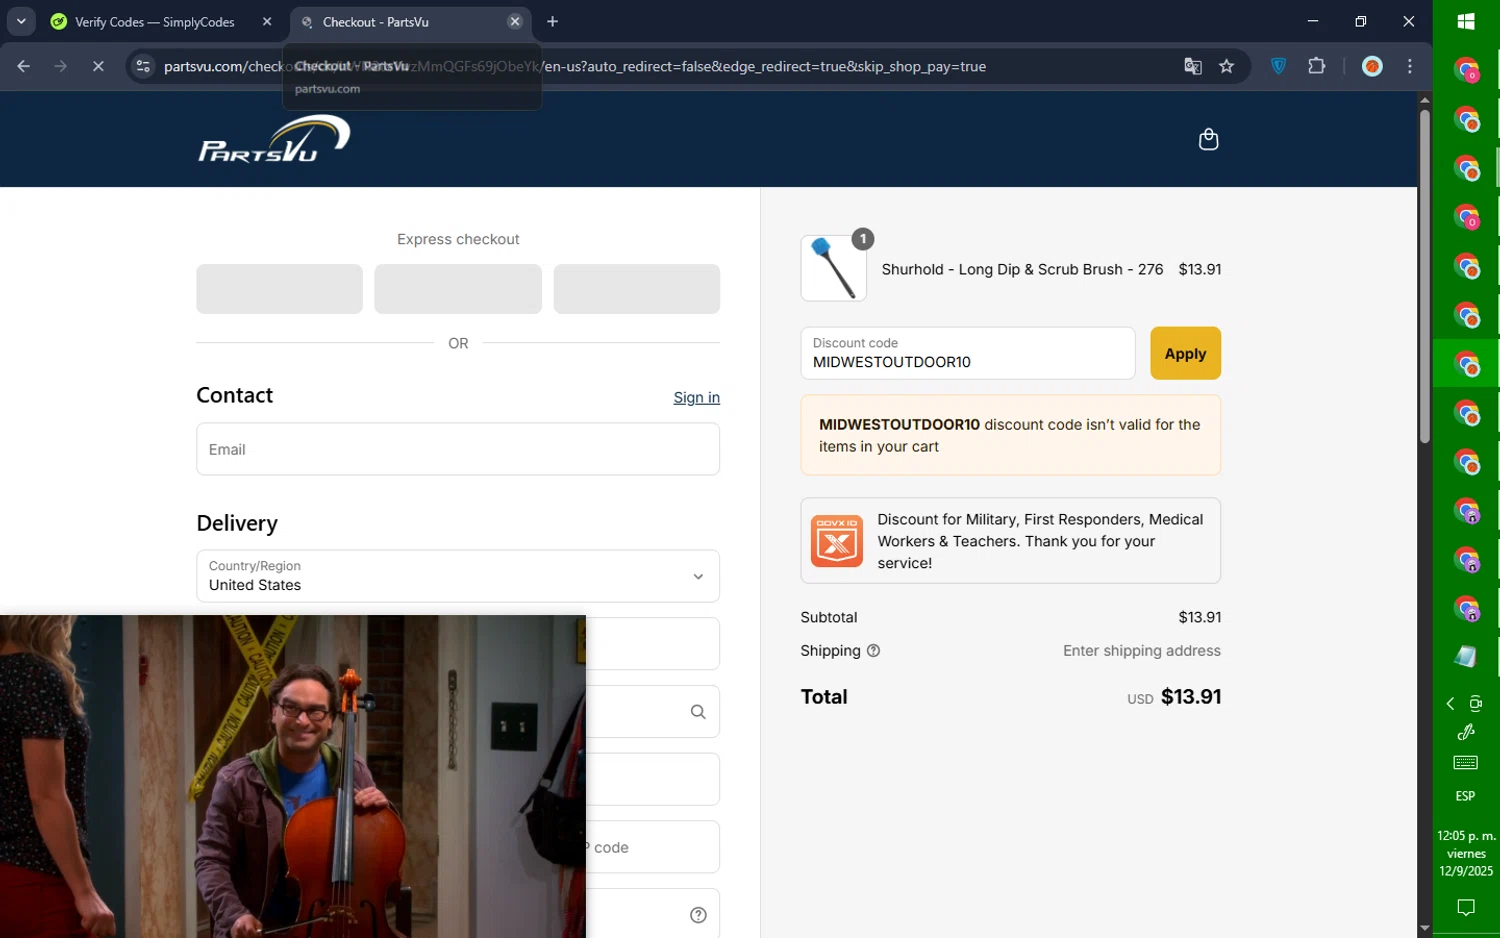Click into the Email input field

458,449
